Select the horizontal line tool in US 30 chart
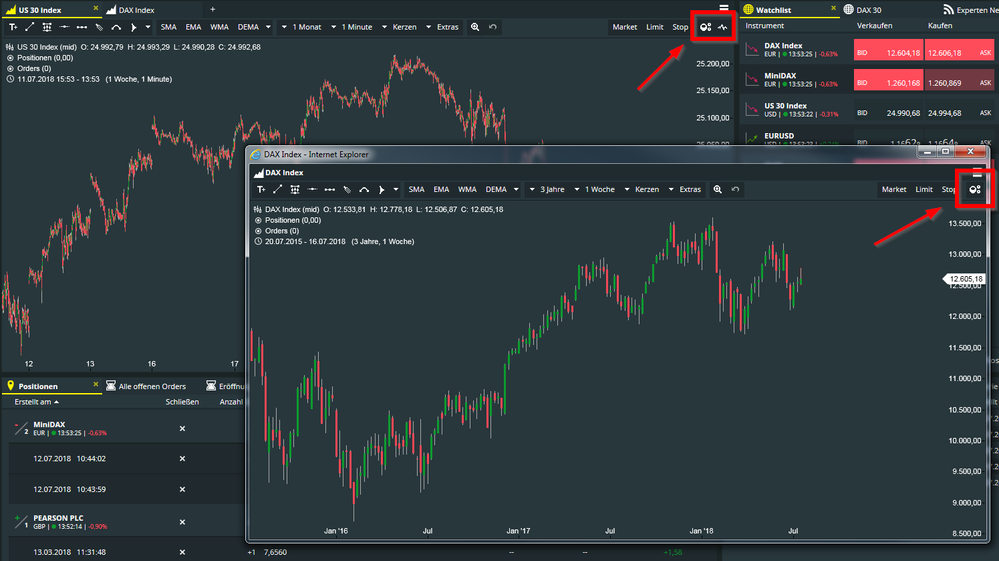Image resolution: width=999 pixels, height=561 pixels. point(64,27)
